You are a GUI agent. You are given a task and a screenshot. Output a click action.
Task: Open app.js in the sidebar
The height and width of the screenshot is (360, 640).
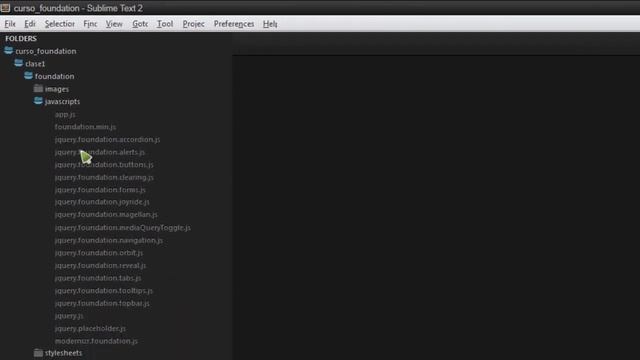(65, 115)
